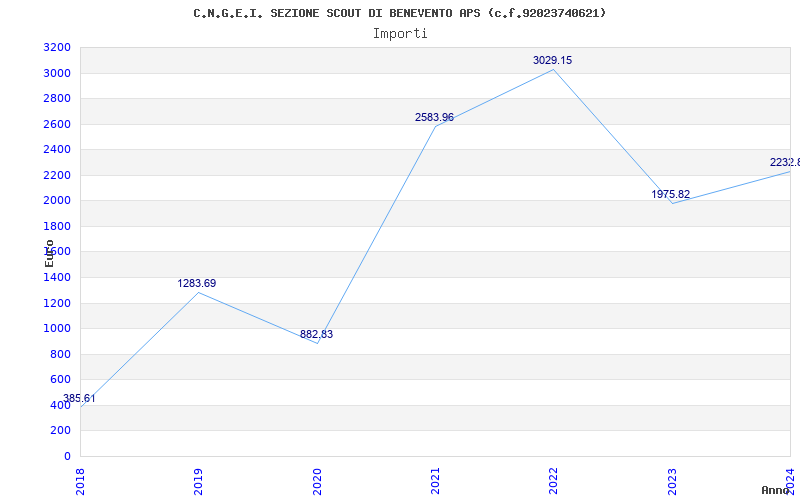Image resolution: width=800 pixels, height=500 pixels.
Task: Click the 3000 y-axis tick
Action: tap(57, 73)
